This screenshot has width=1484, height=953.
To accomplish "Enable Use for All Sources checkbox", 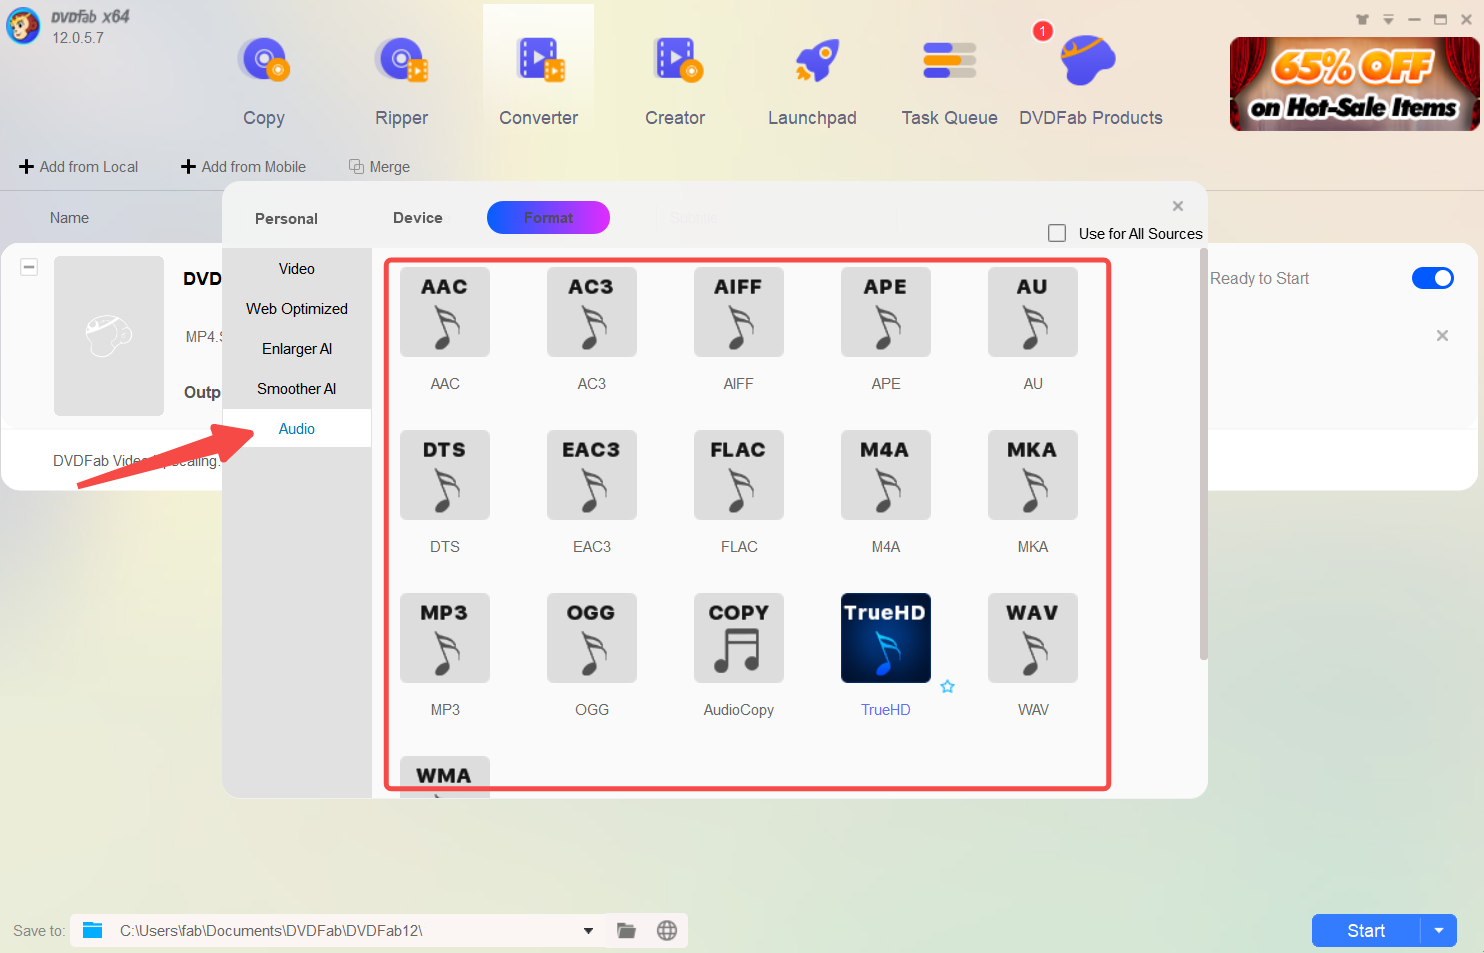I will click(x=1057, y=233).
